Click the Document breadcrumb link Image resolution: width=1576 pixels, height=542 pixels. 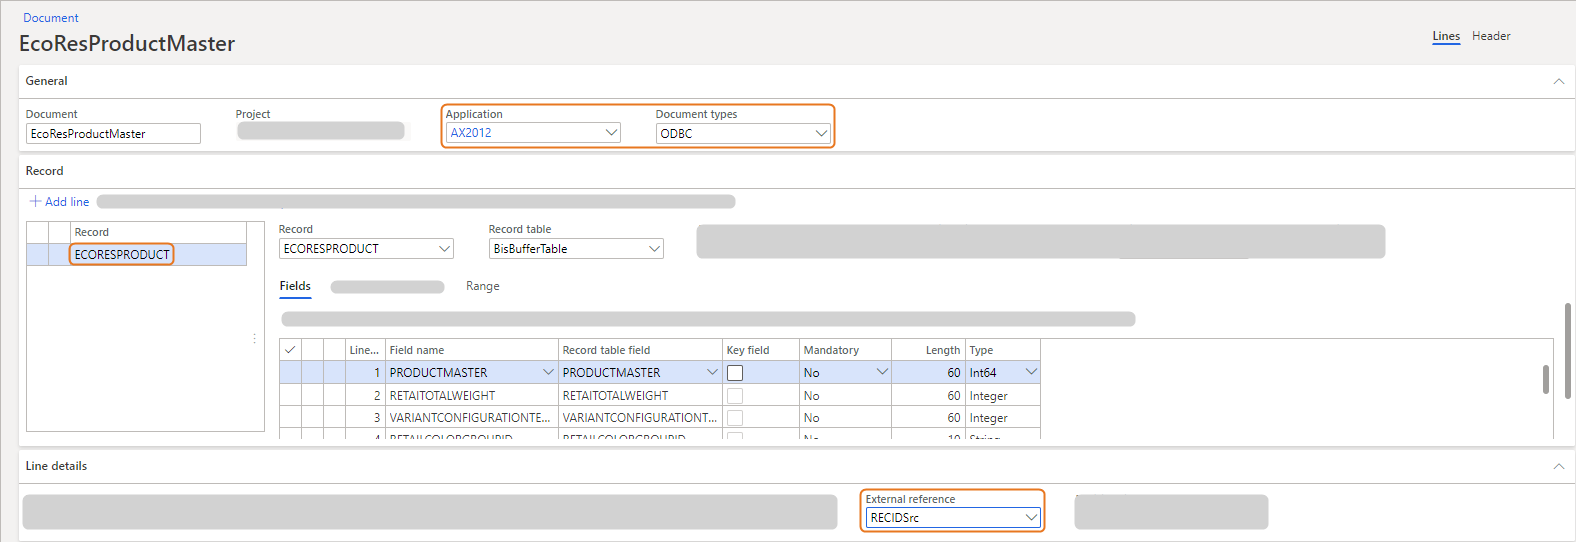(51, 18)
